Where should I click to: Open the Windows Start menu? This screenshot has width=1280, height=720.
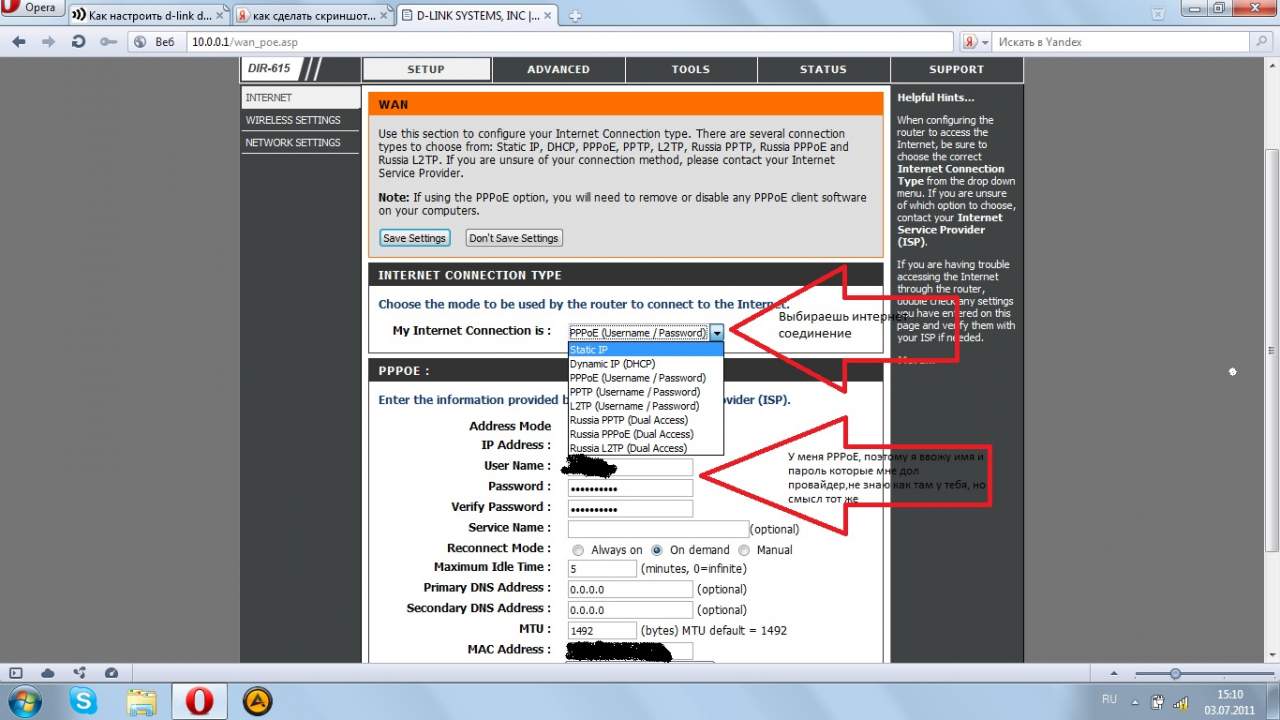tap(24, 701)
